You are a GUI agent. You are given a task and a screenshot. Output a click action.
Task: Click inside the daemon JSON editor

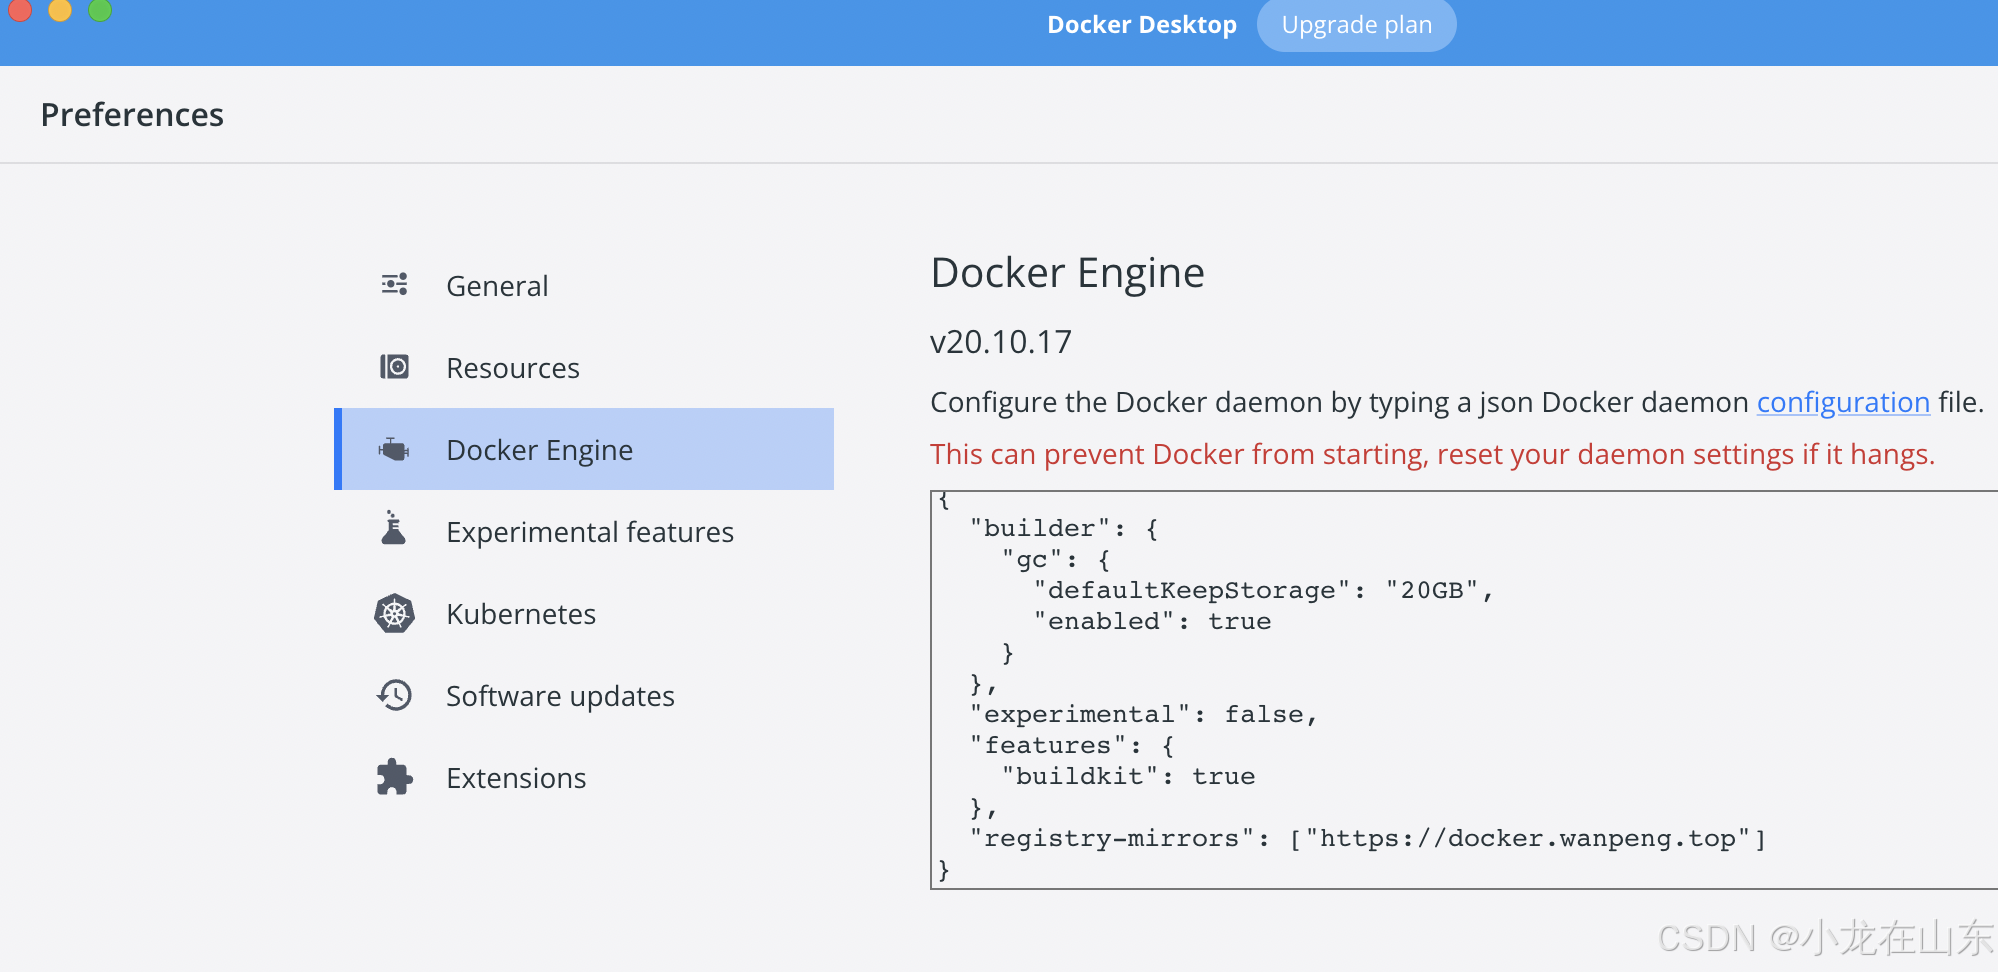click(1464, 689)
